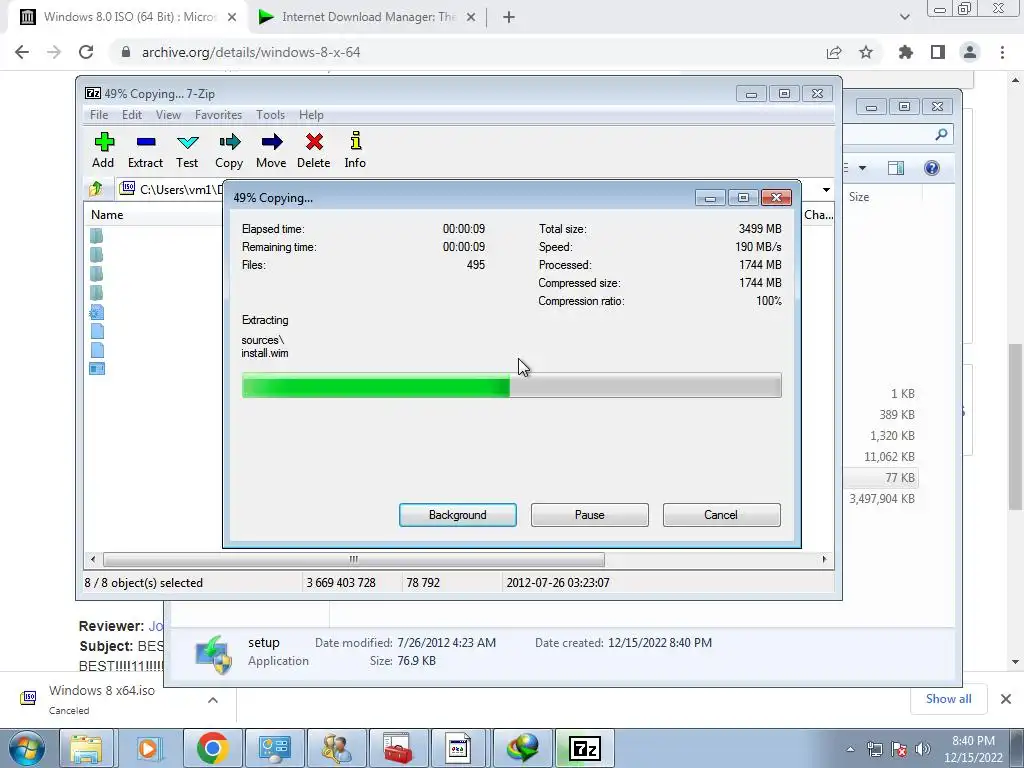Open Internet Download Manager taskbar icon

click(522, 748)
